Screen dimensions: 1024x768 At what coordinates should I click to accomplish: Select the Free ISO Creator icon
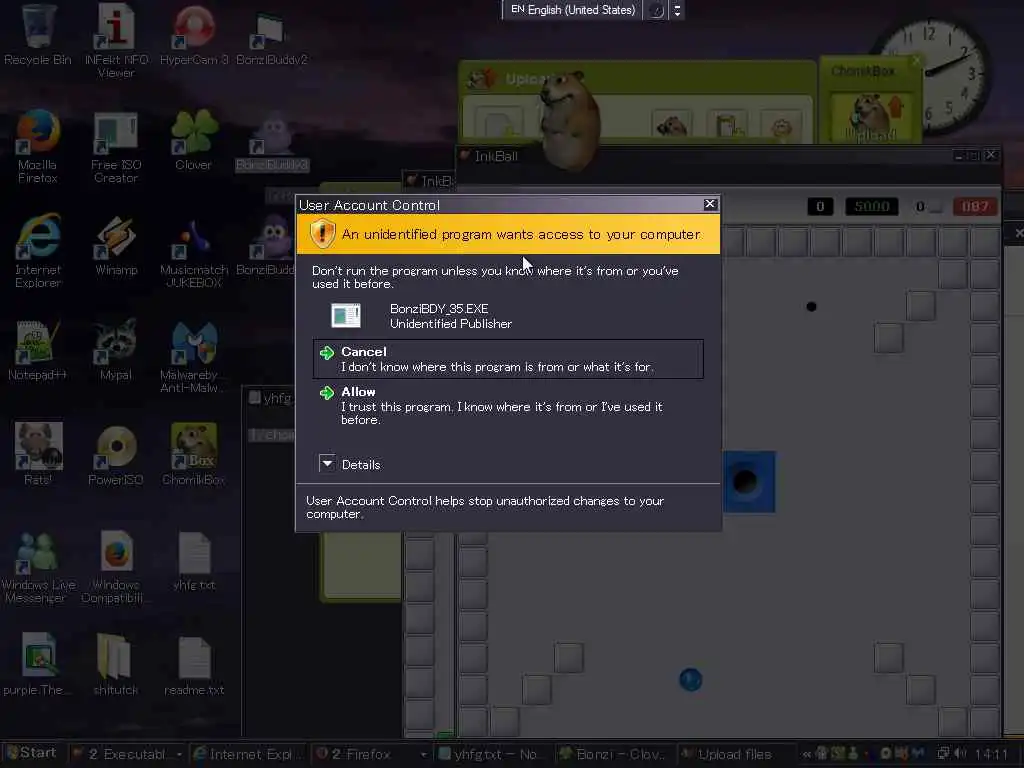click(x=116, y=148)
